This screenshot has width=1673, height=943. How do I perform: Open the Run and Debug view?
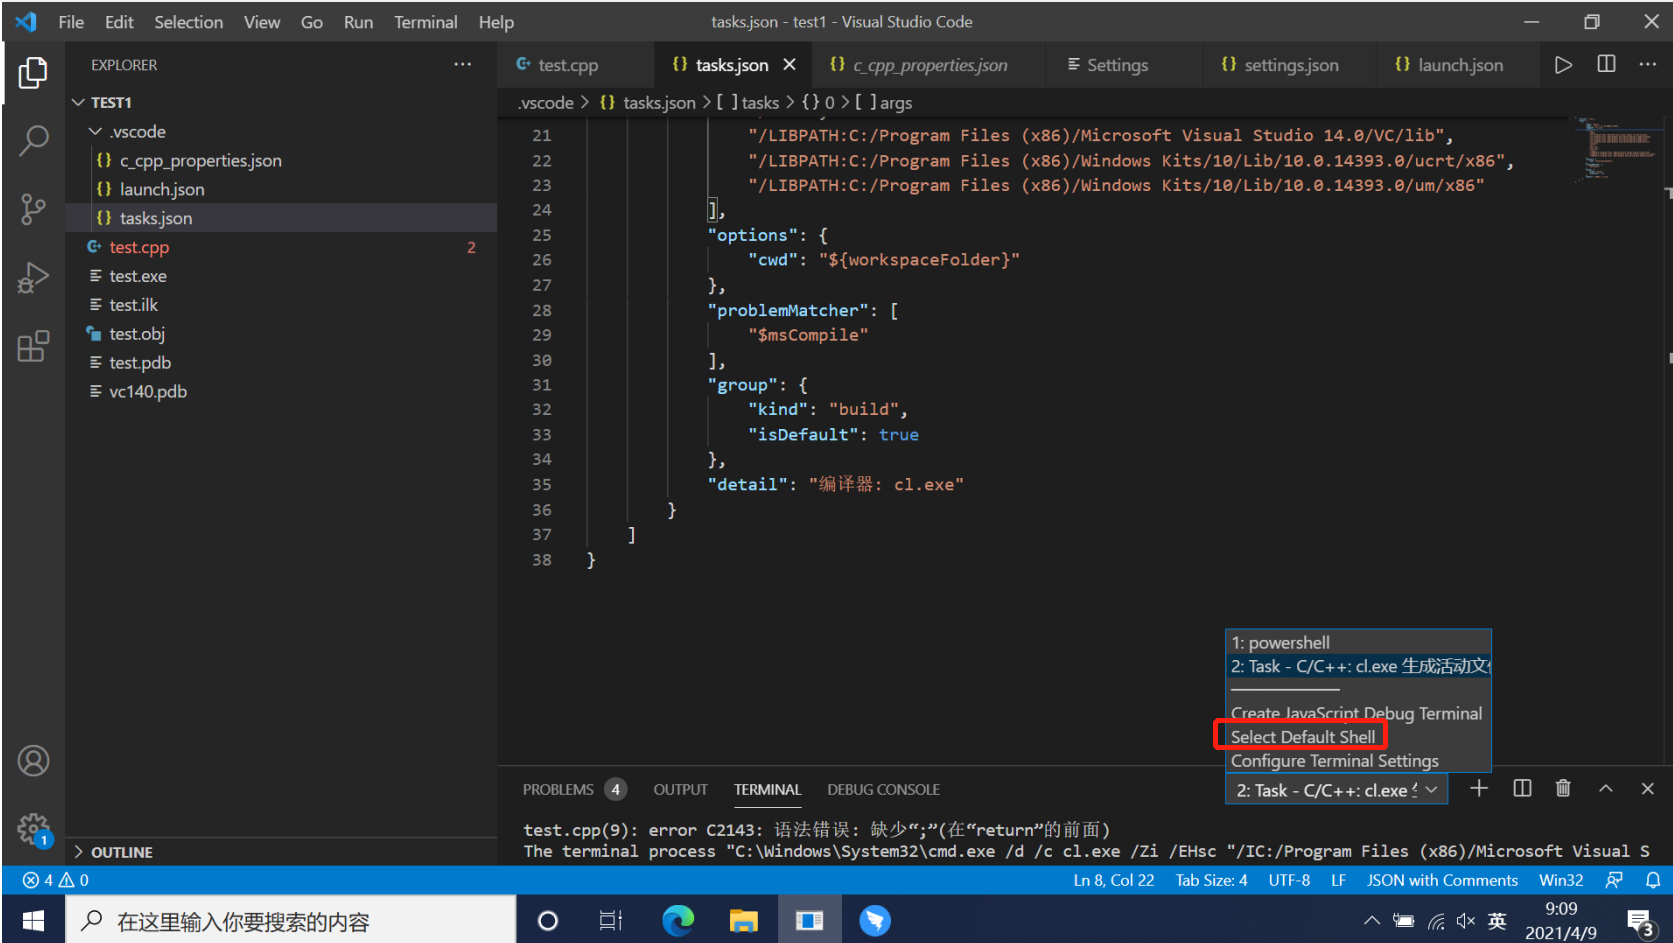point(33,278)
